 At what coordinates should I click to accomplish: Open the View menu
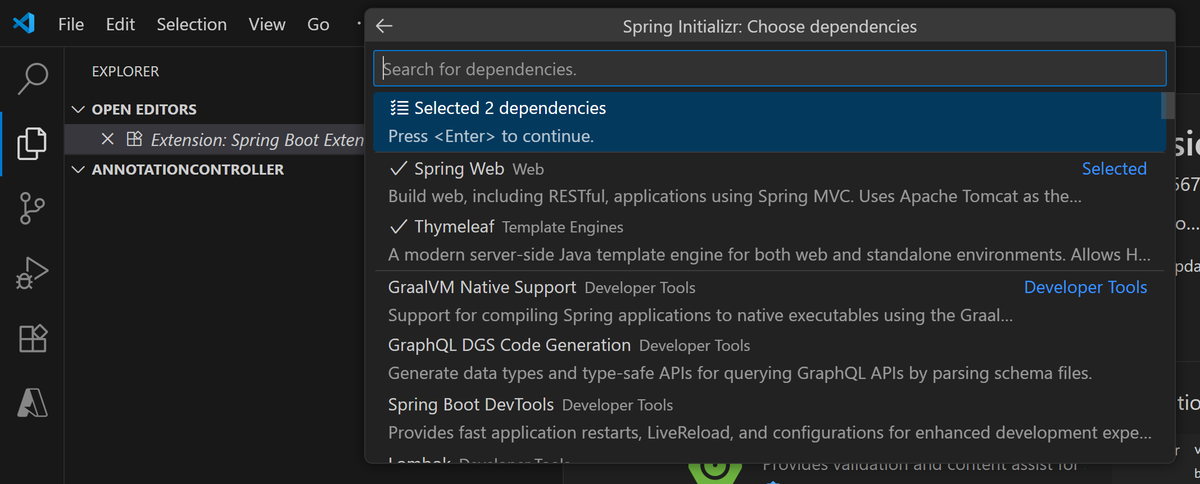pyautogui.click(x=266, y=24)
